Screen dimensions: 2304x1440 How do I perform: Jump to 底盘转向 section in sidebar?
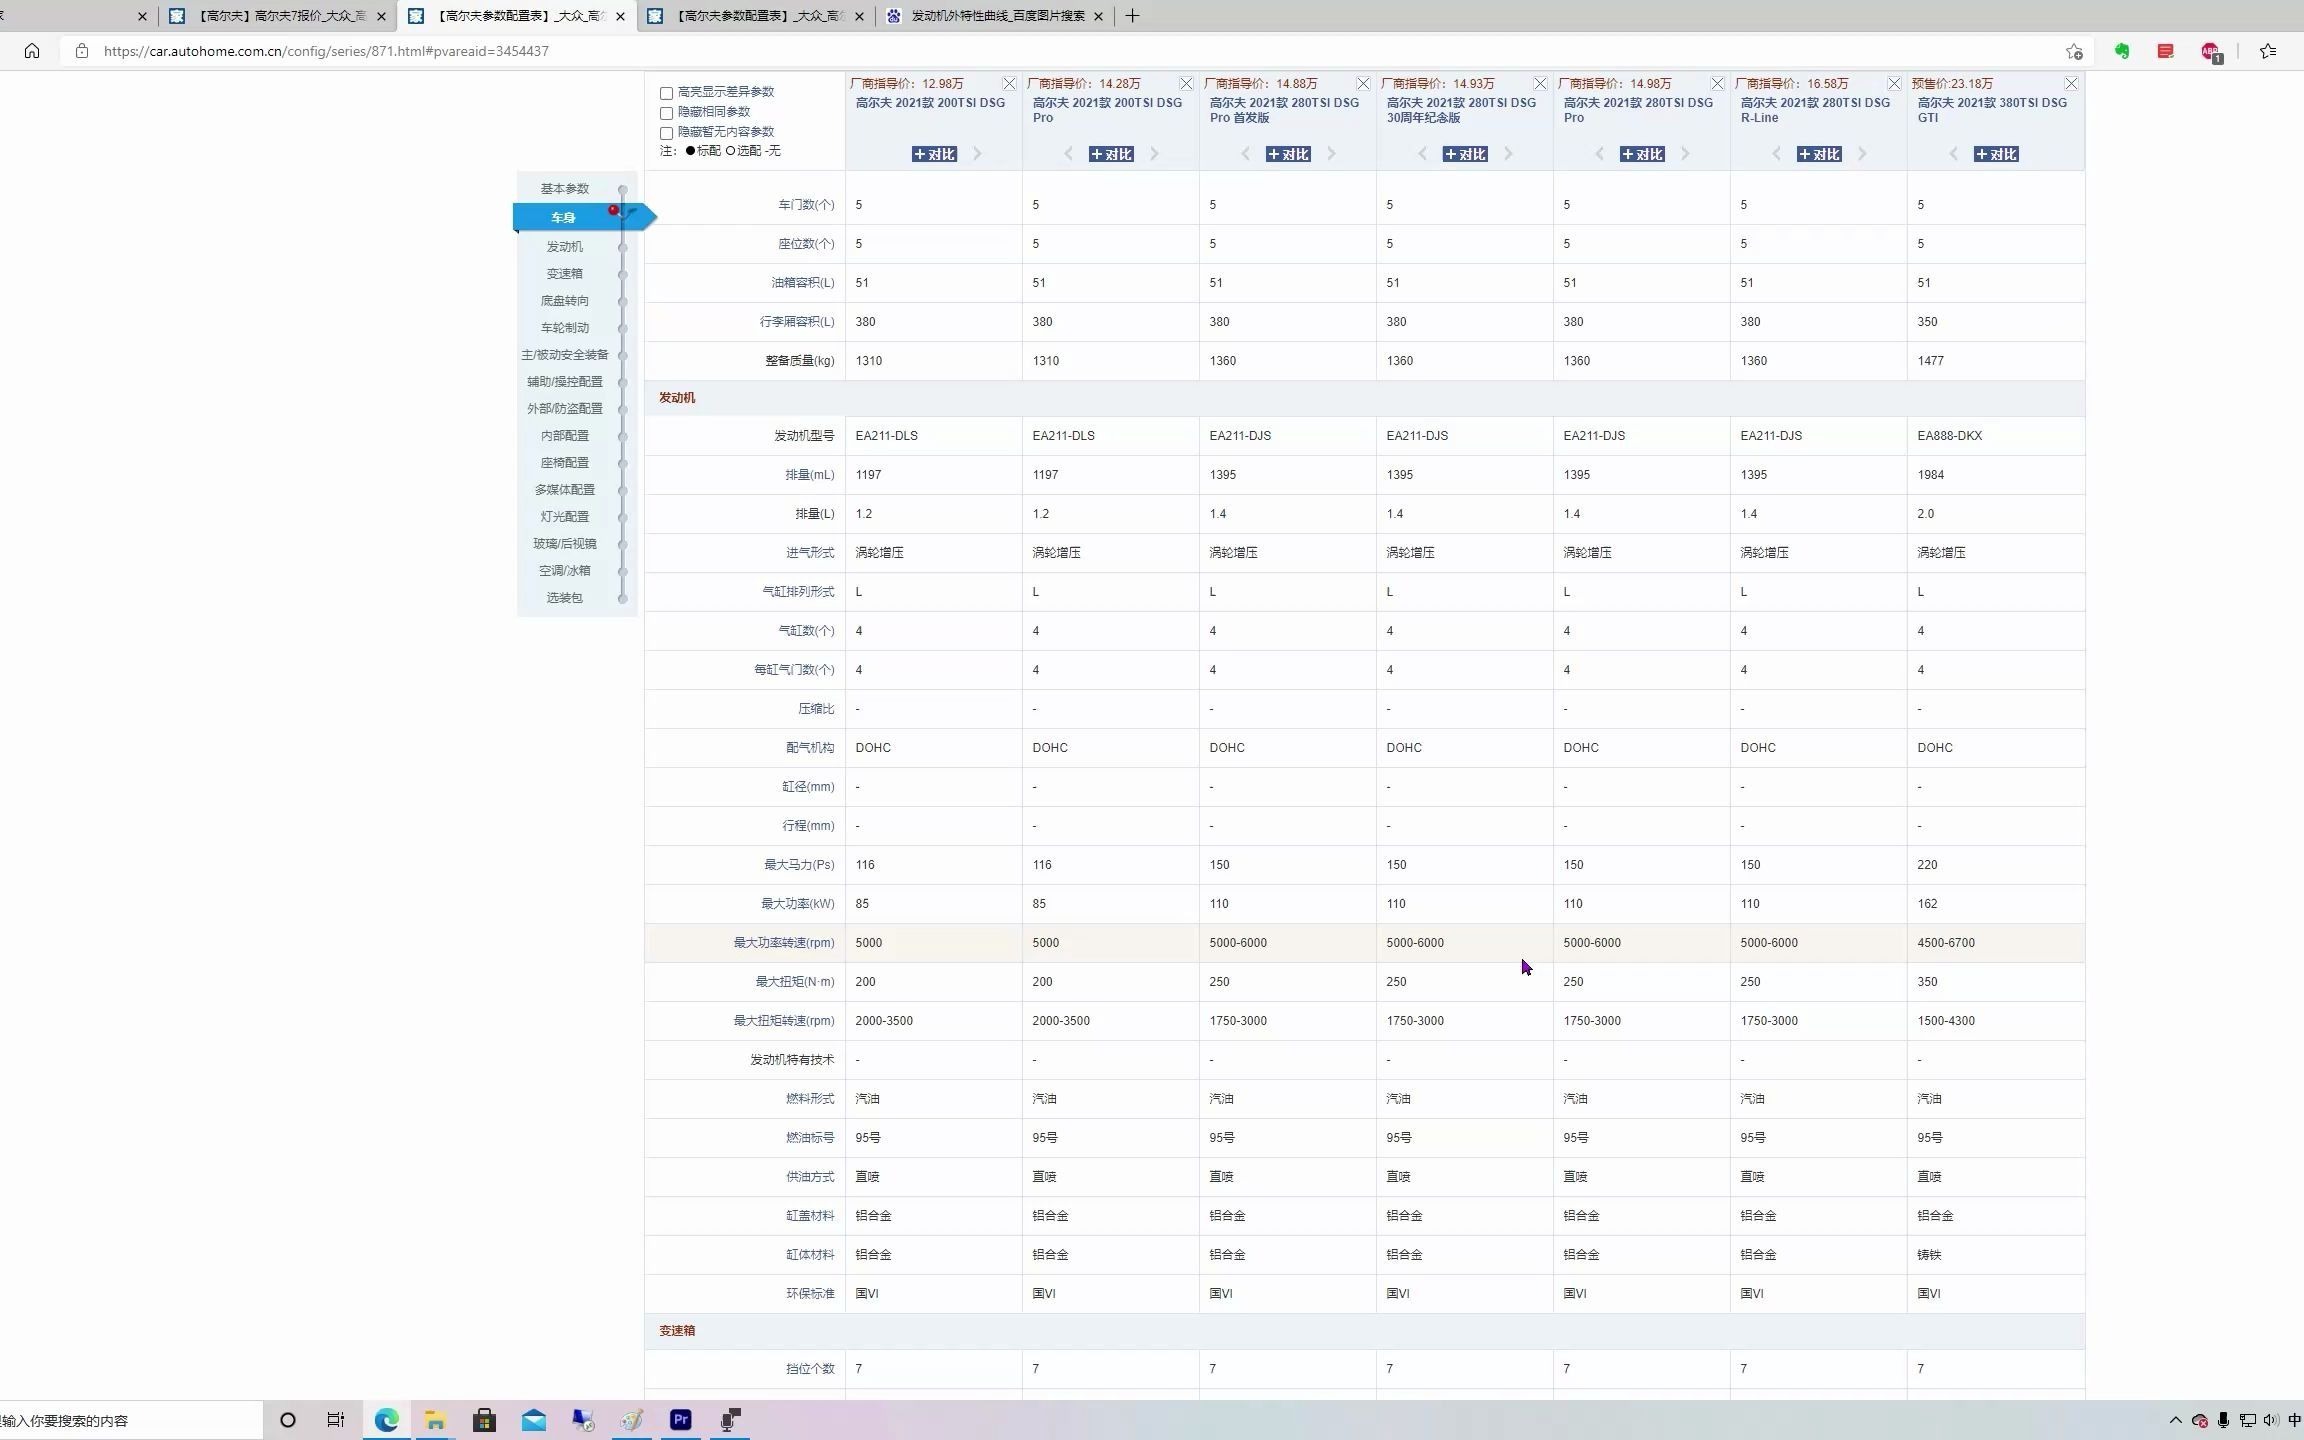[x=565, y=301]
